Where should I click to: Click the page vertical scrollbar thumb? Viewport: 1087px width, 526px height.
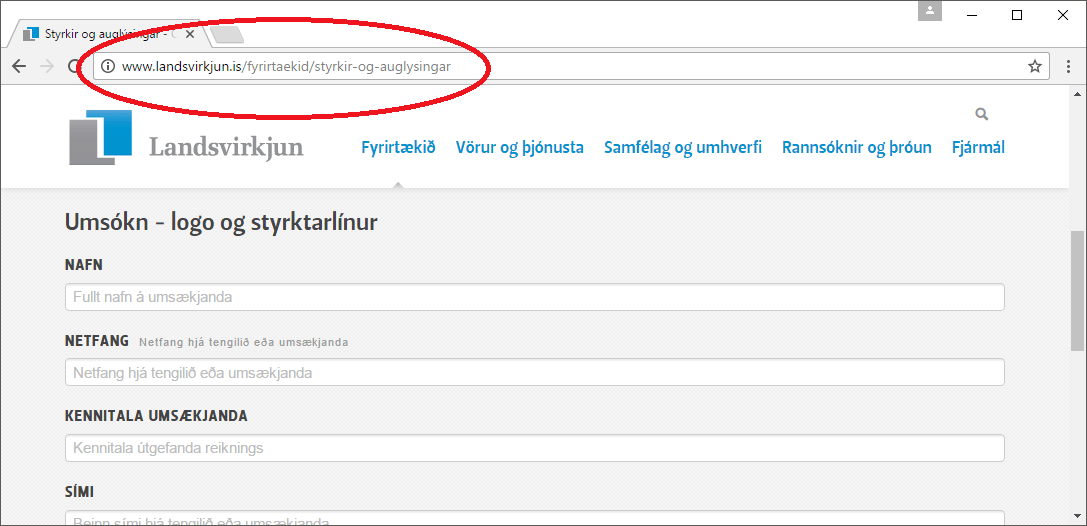[x=1077, y=292]
